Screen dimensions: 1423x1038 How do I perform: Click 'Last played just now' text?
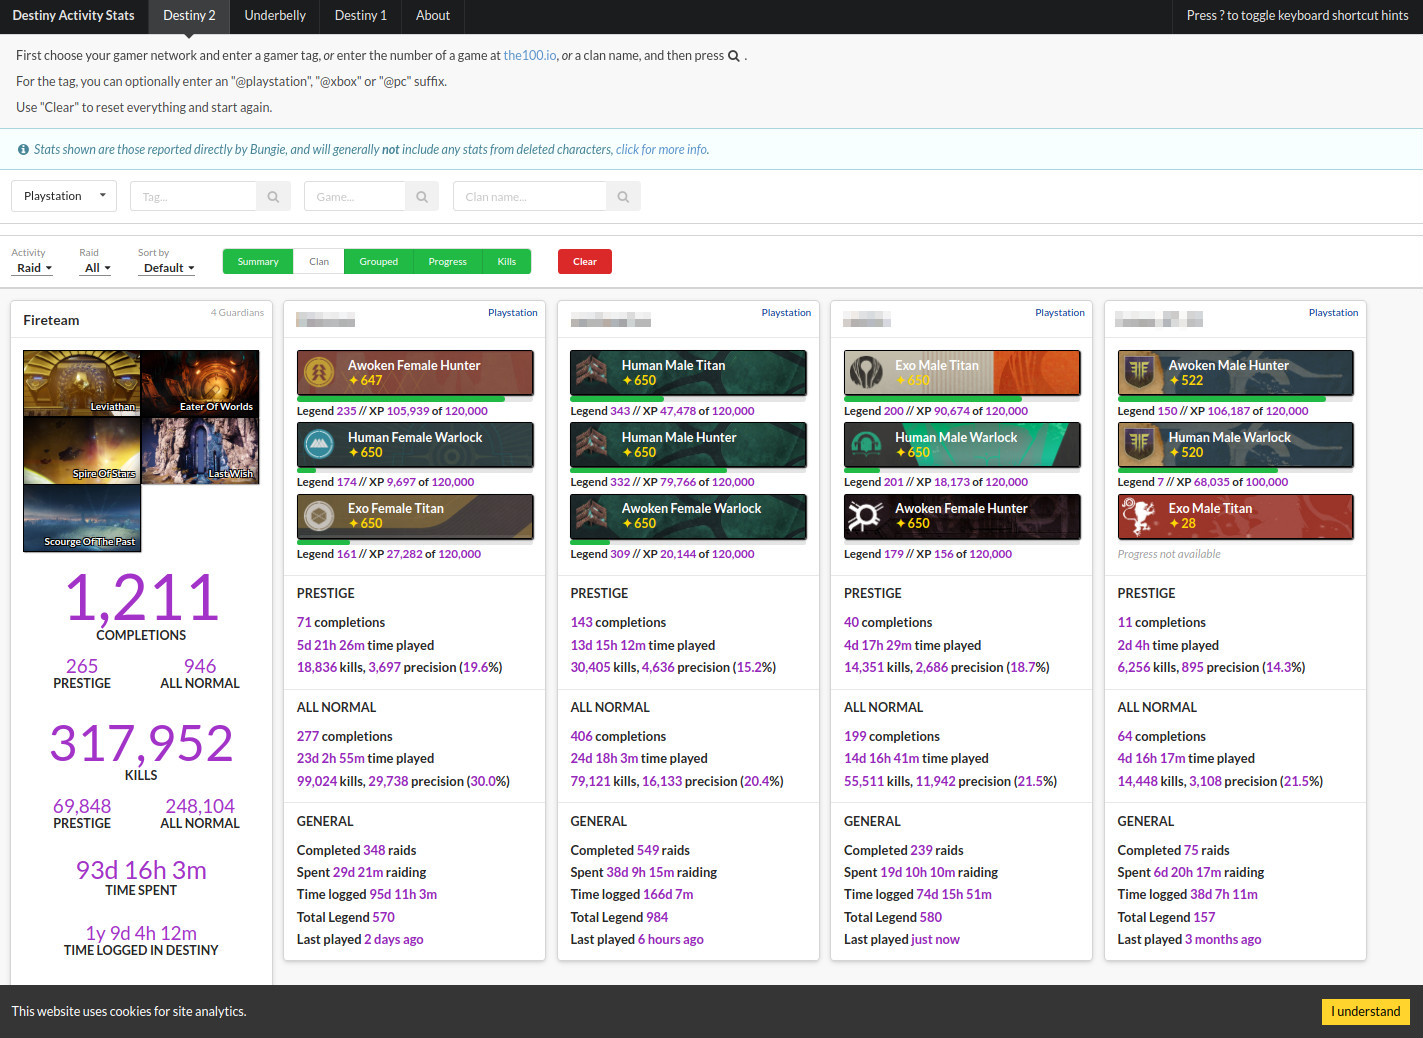tap(902, 940)
